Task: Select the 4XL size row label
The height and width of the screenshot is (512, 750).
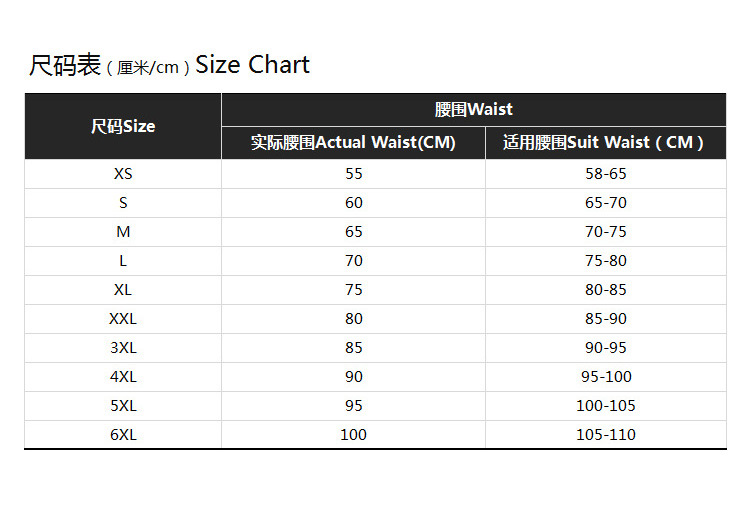Action: [x=123, y=377]
